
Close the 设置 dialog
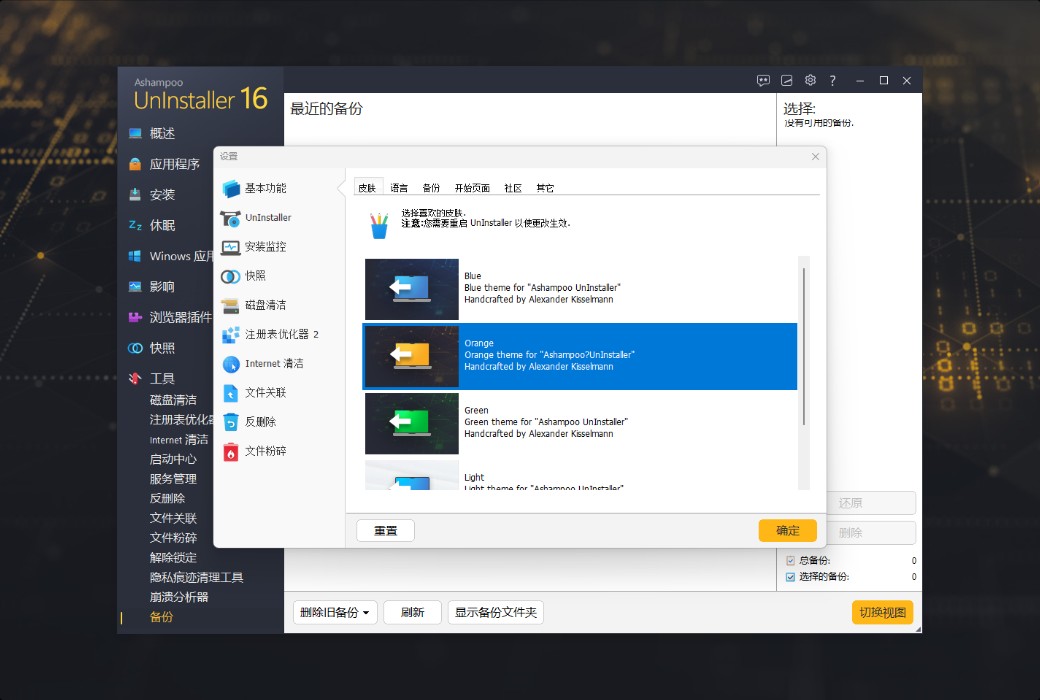click(x=815, y=157)
